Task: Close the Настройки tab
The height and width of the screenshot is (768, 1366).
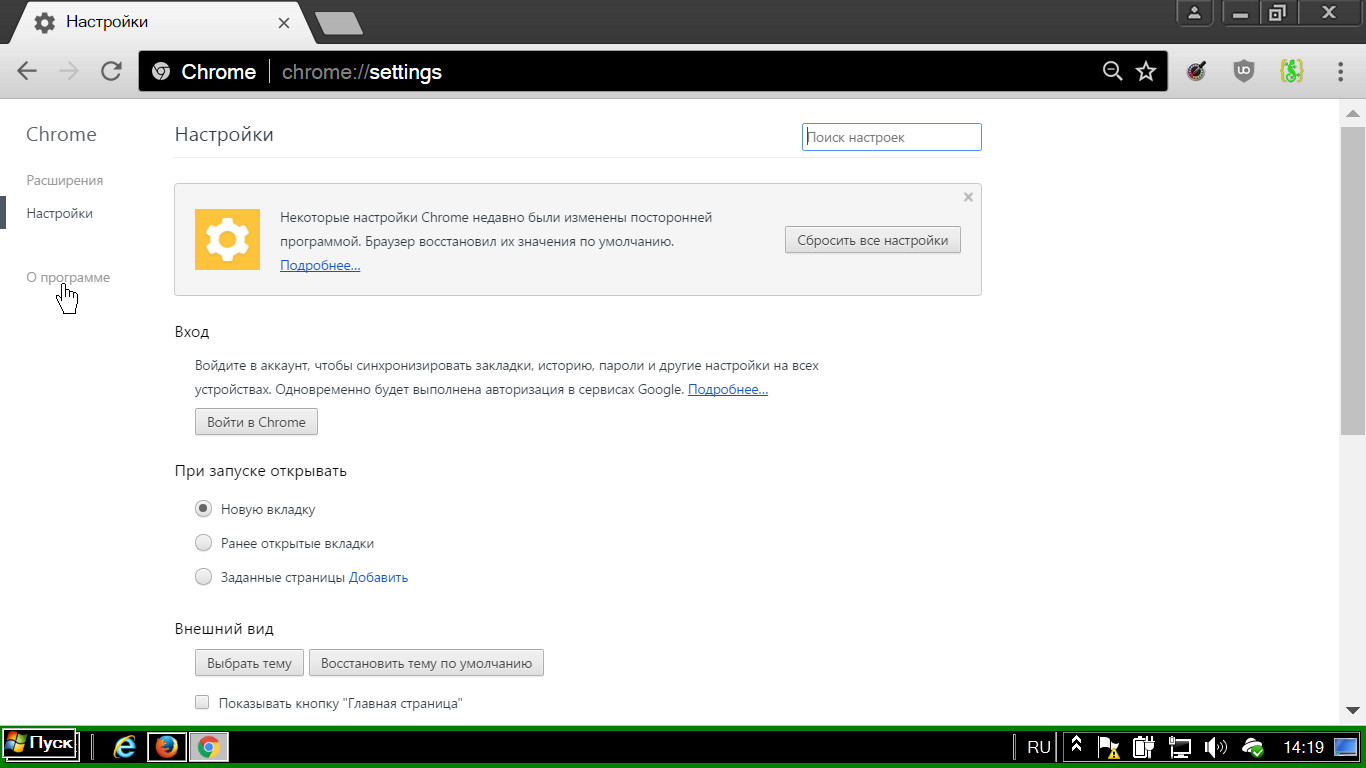Action: tap(285, 22)
